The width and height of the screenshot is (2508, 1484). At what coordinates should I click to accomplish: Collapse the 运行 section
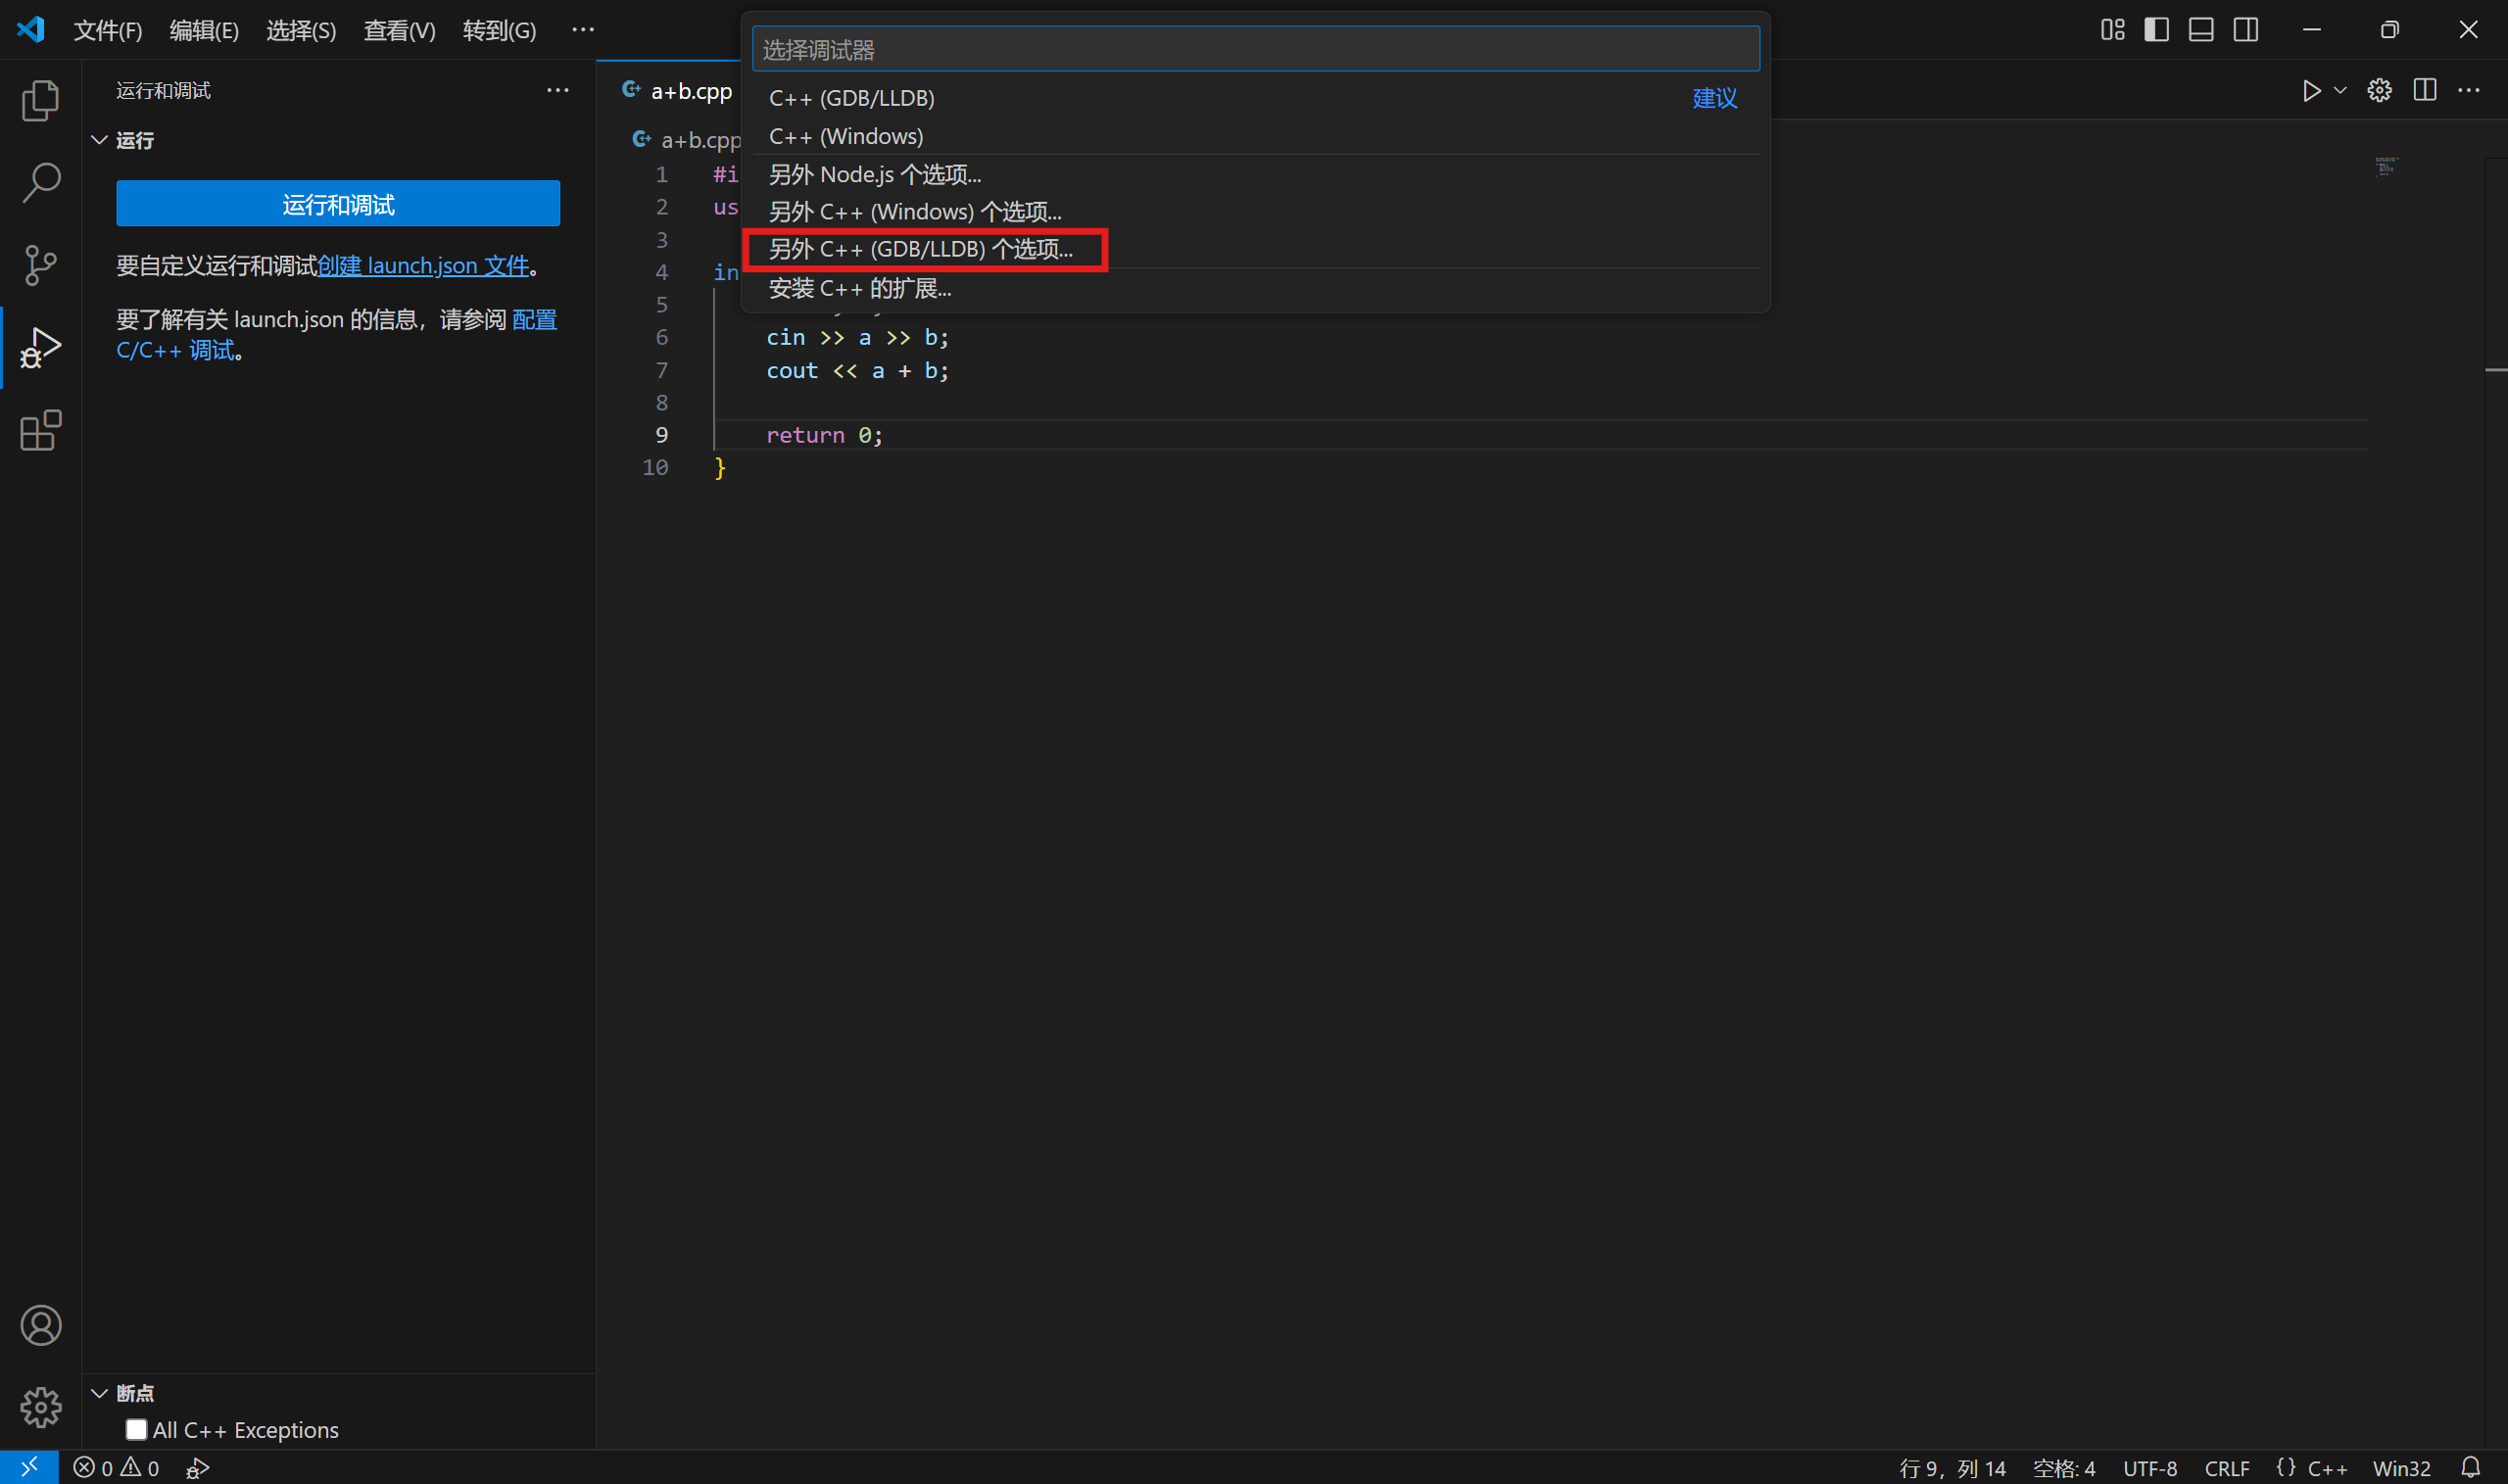click(100, 140)
